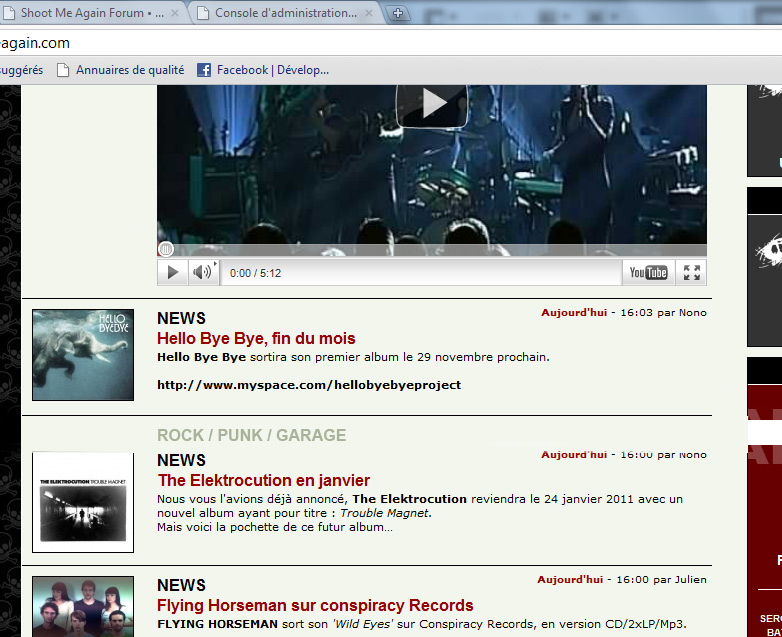Click the NEWS heading above The Elektrocution
This screenshot has height=637, width=782.
pos(182,460)
